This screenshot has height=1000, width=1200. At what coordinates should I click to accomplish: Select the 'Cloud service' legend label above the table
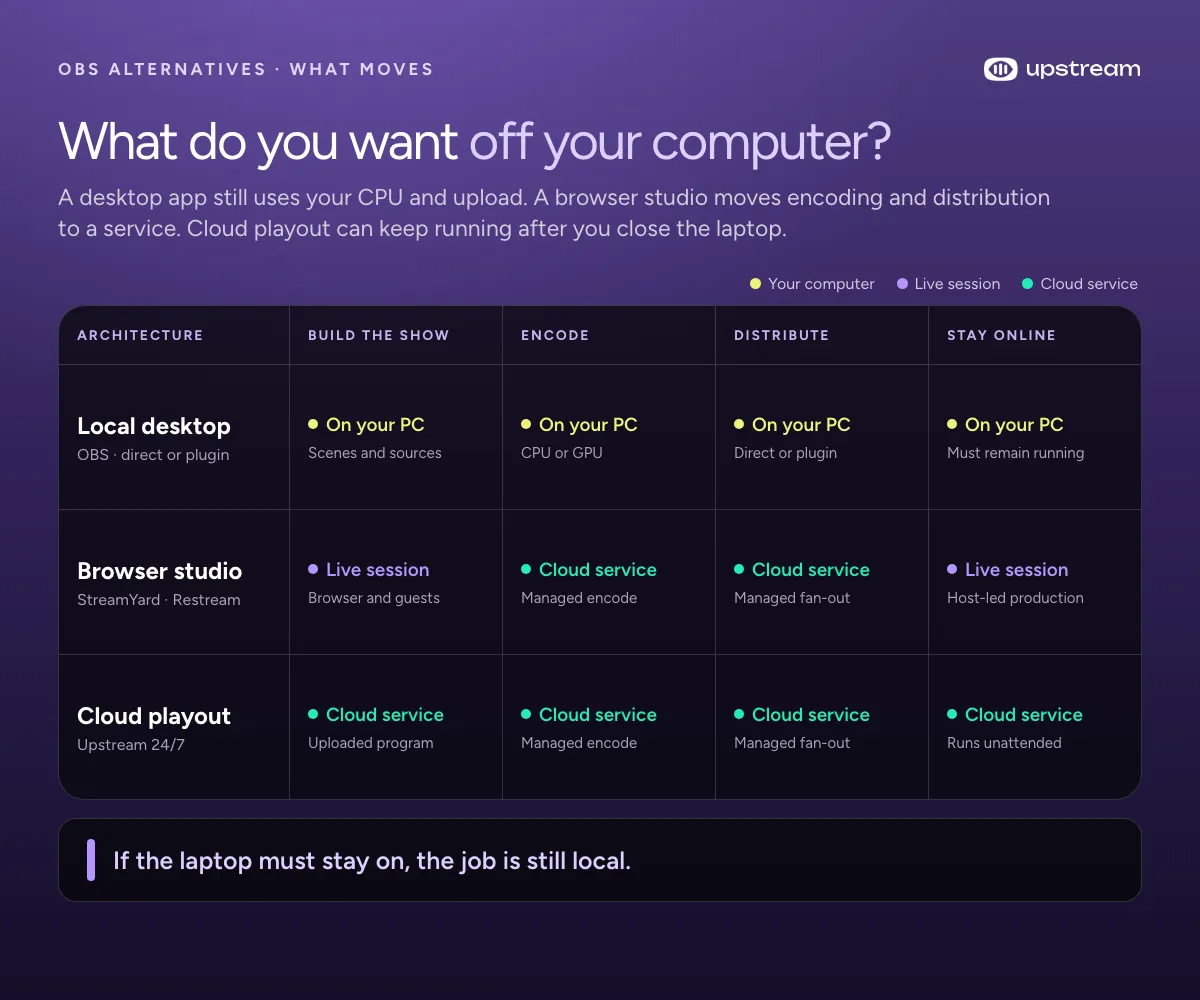point(1089,284)
